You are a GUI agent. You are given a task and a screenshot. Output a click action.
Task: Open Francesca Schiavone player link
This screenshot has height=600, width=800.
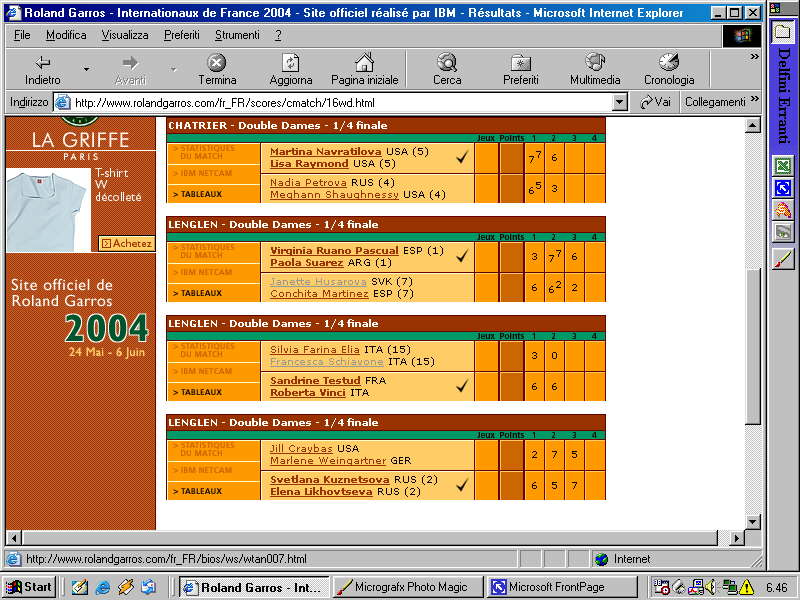[x=327, y=362]
